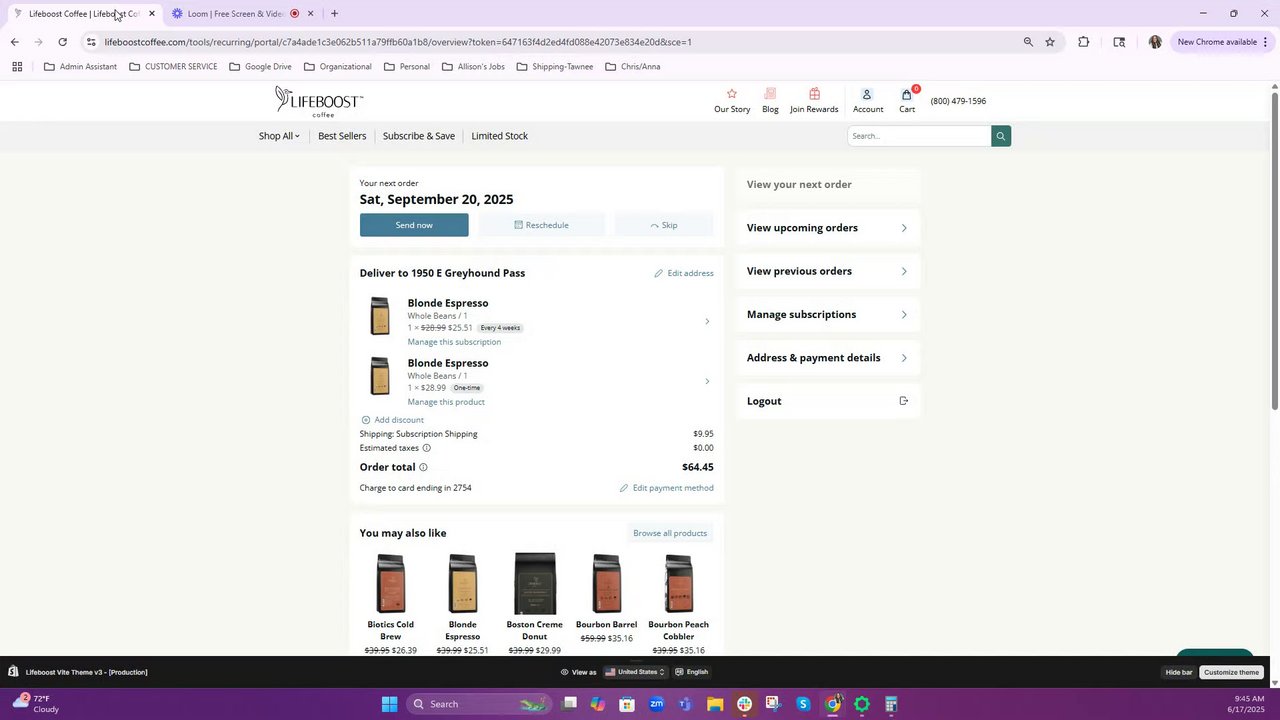Click Add discount link
This screenshot has height=720, width=1280.
pyautogui.click(x=392, y=420)
